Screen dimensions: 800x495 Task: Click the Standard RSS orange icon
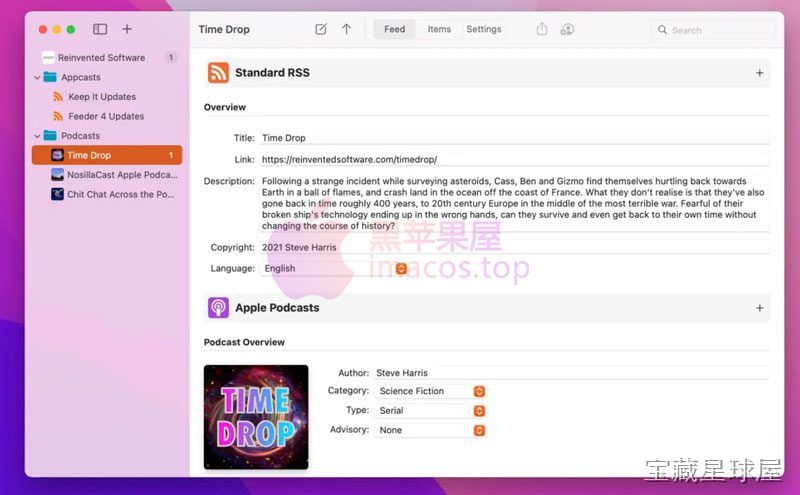pyautogui.click(x=218, y=72)
